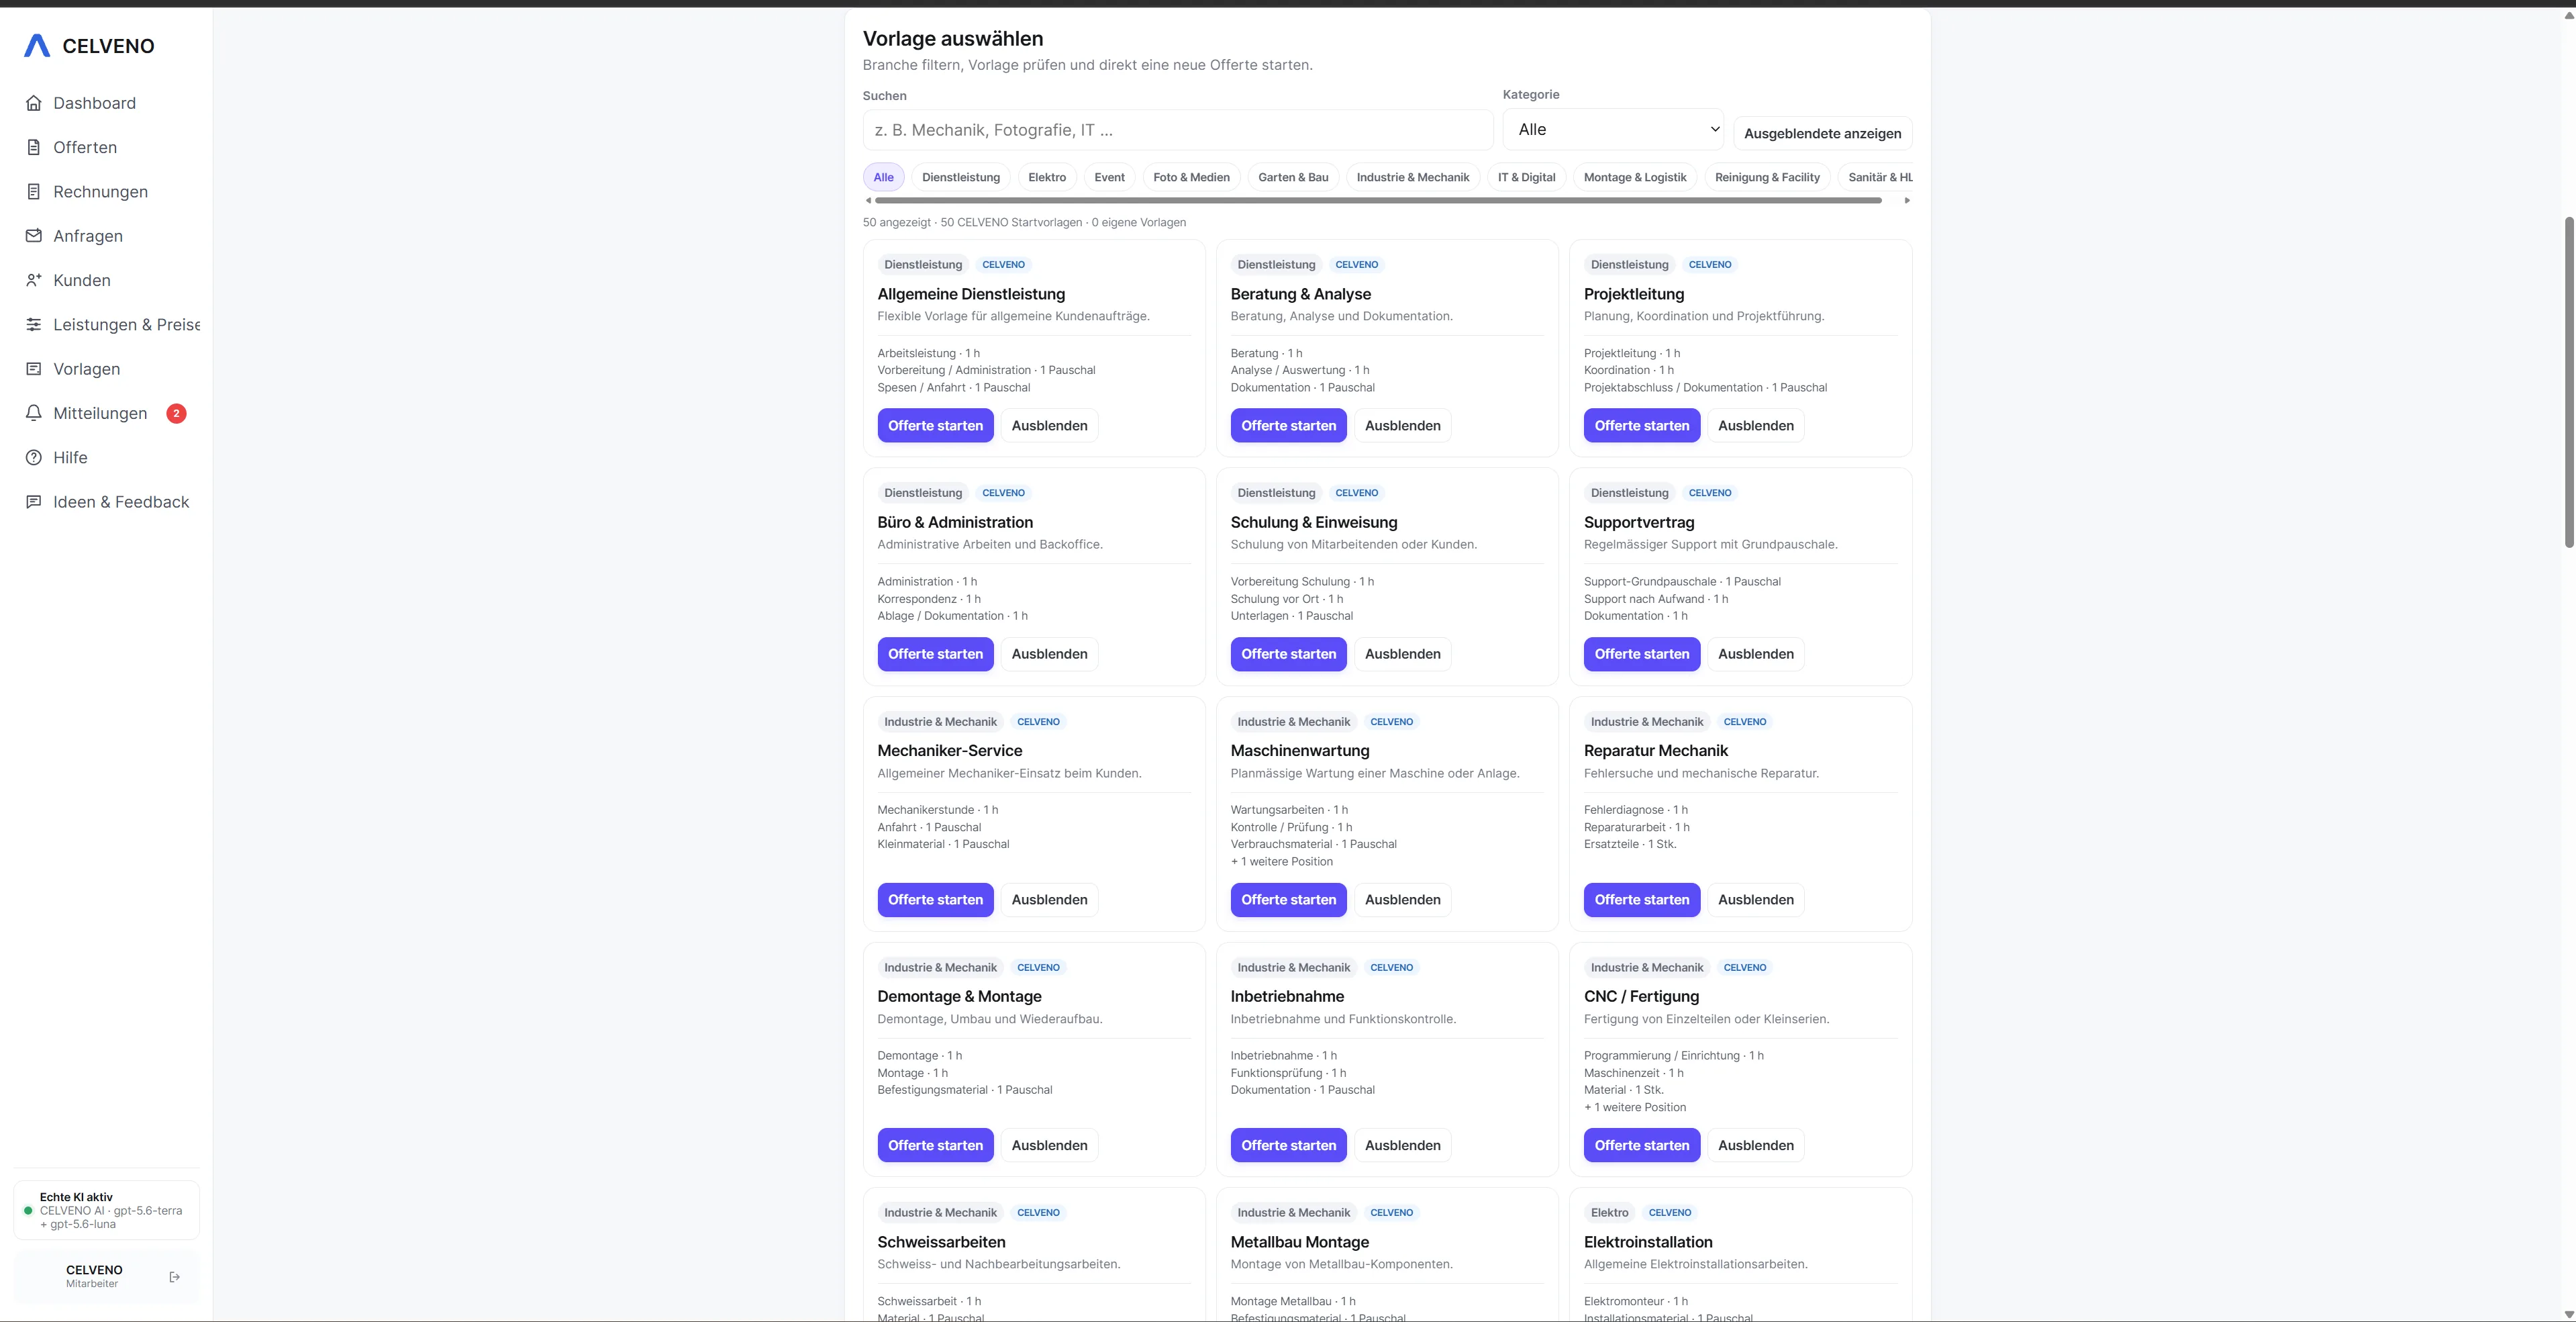Select the Foto & Medien filter chip
Image resolution: width=2576 pixels, height=1322 pixels.
click(x=1191, y=177)
